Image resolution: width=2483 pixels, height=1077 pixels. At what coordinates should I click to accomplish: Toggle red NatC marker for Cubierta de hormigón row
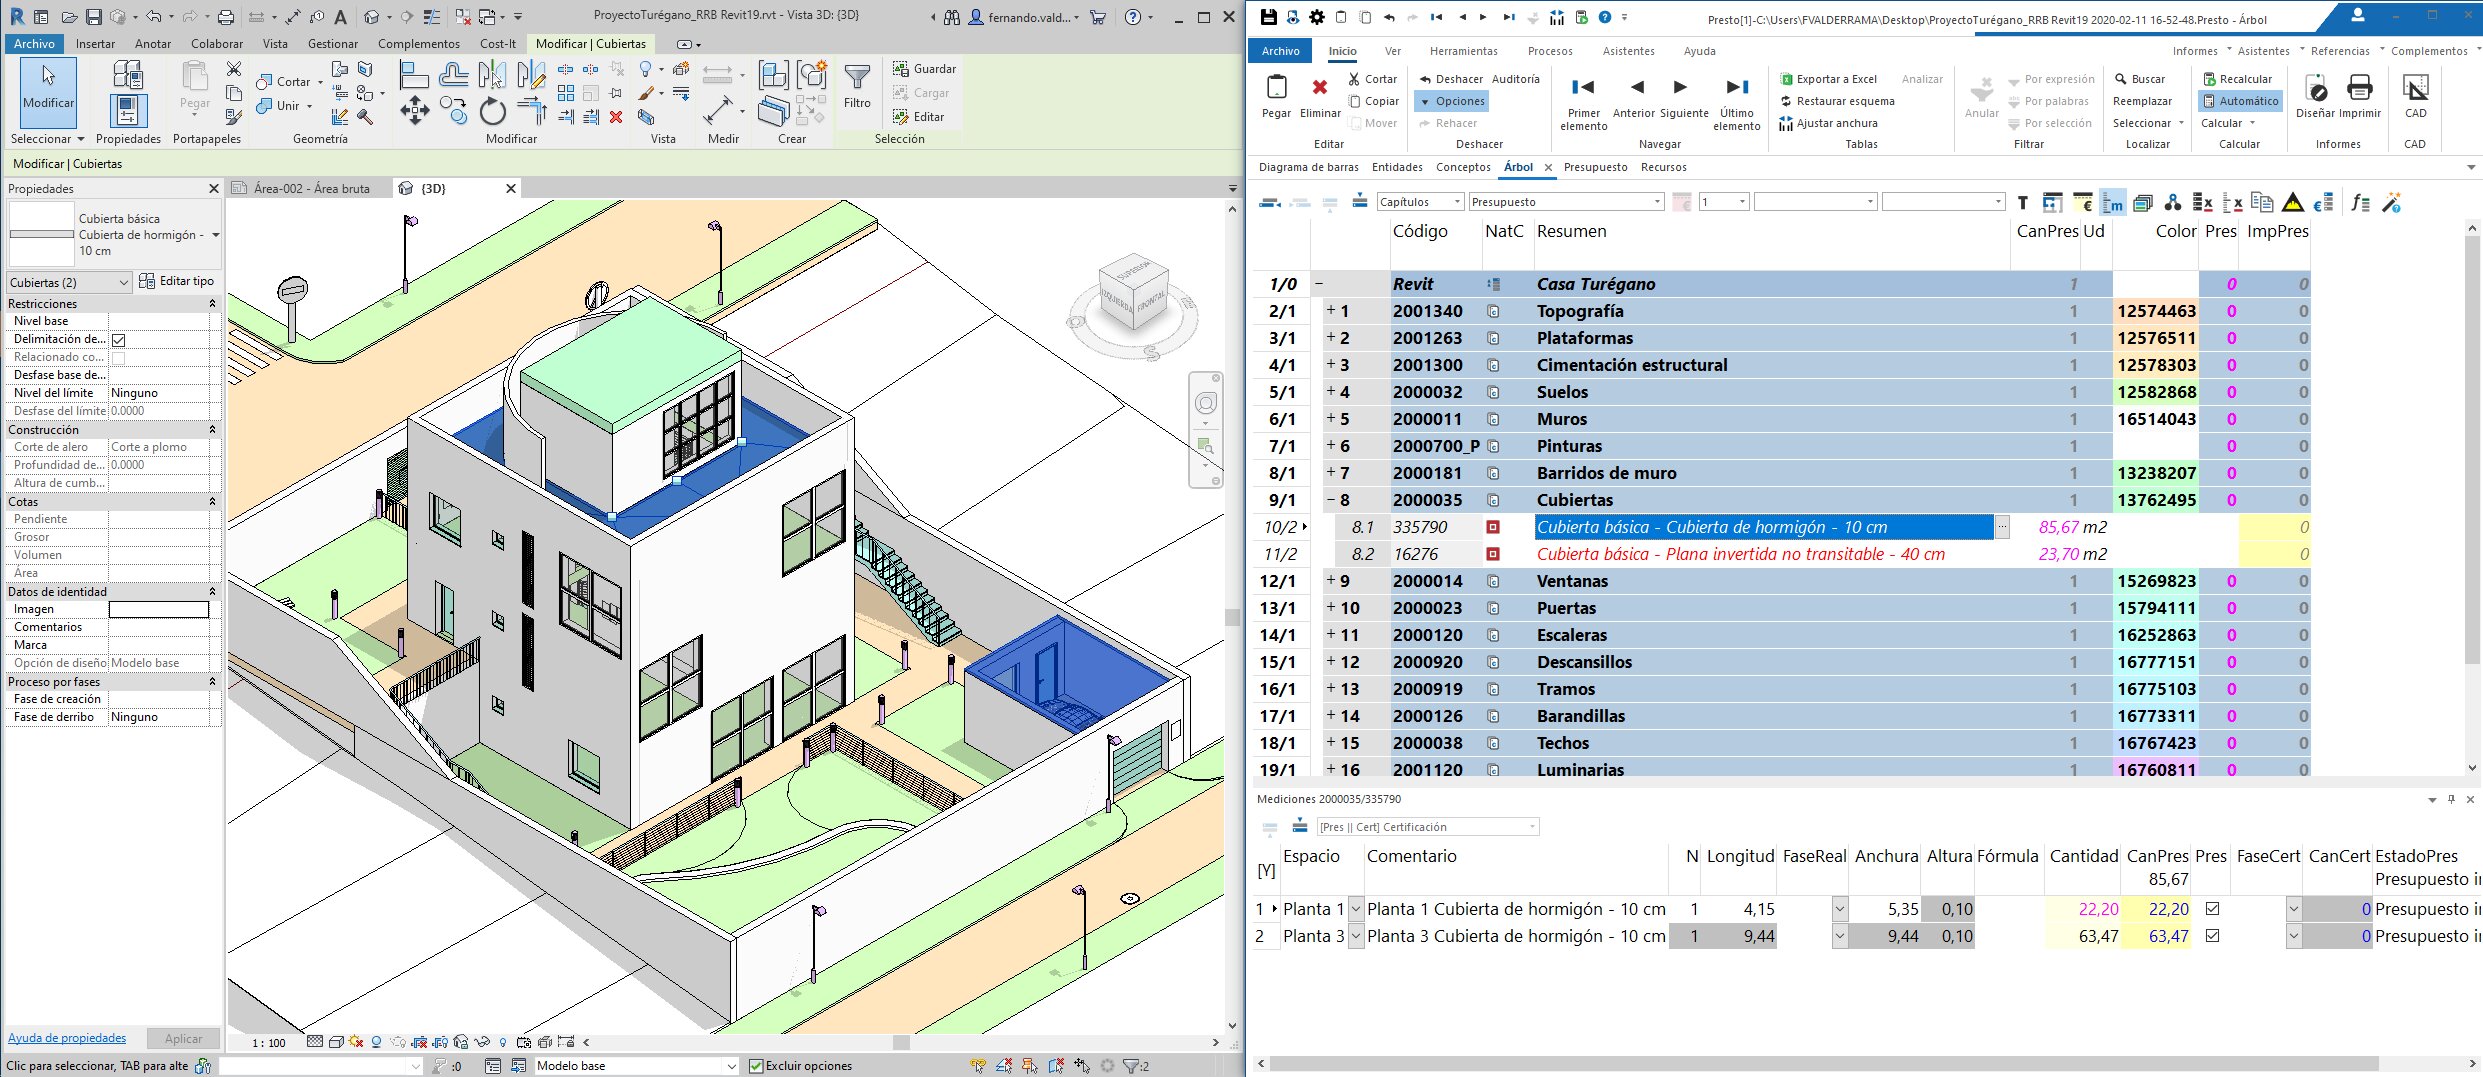coord(1493,527)
